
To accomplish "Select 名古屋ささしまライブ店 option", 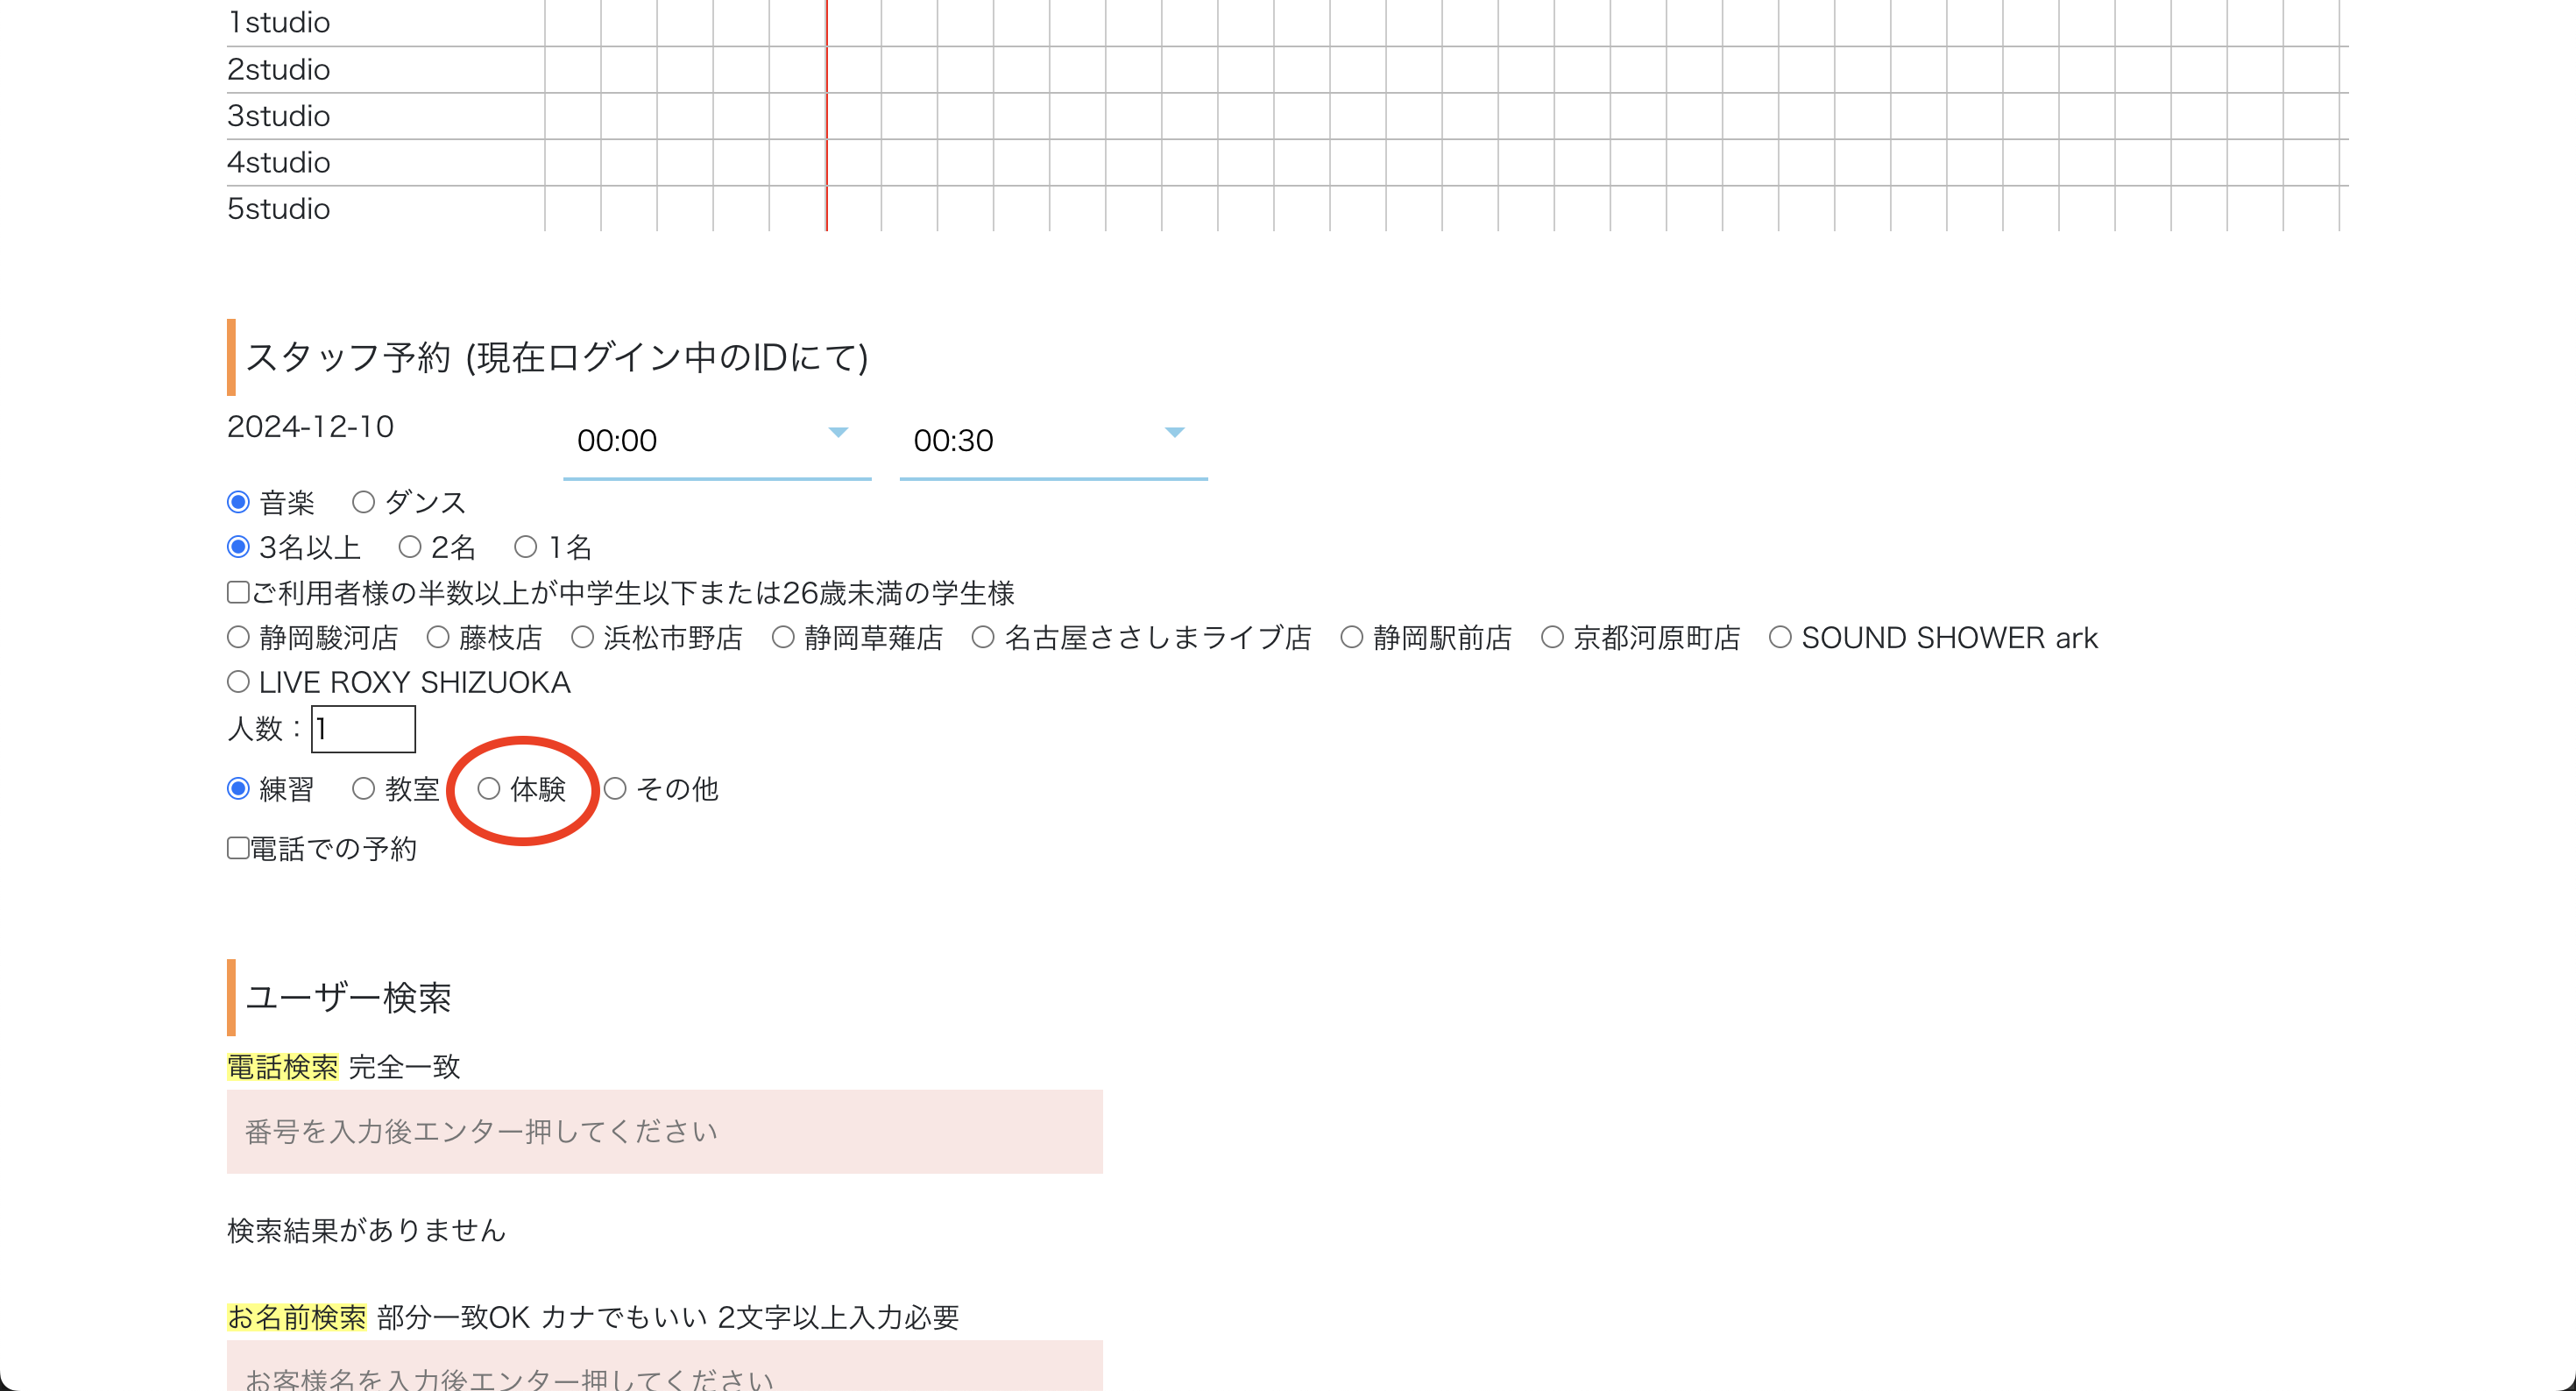I will pyautogui.click(x=983, y=637).
